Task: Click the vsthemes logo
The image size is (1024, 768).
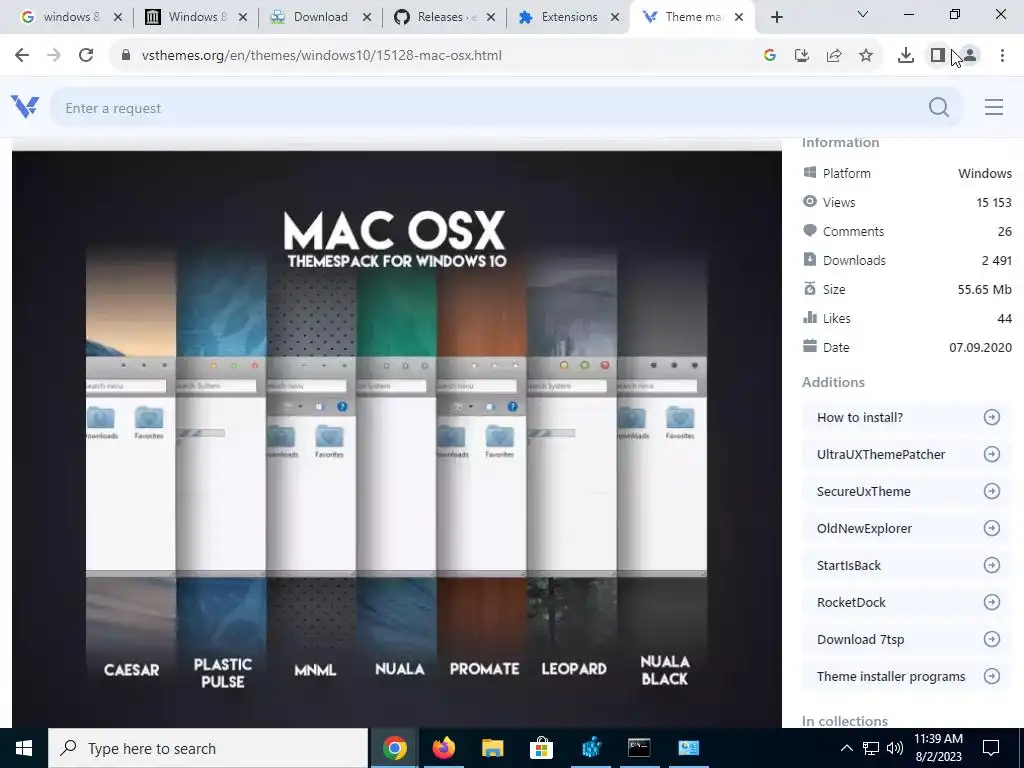Action: pyautogui.click(x=25, y=106)
